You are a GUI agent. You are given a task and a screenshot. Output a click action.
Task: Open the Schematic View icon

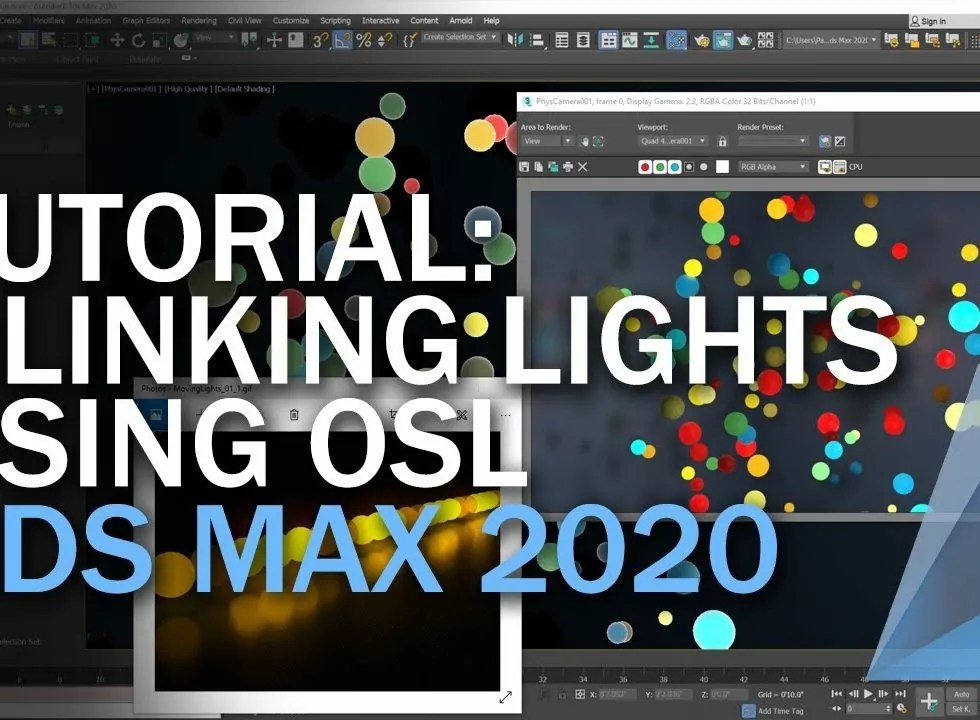tap(651, 41)
